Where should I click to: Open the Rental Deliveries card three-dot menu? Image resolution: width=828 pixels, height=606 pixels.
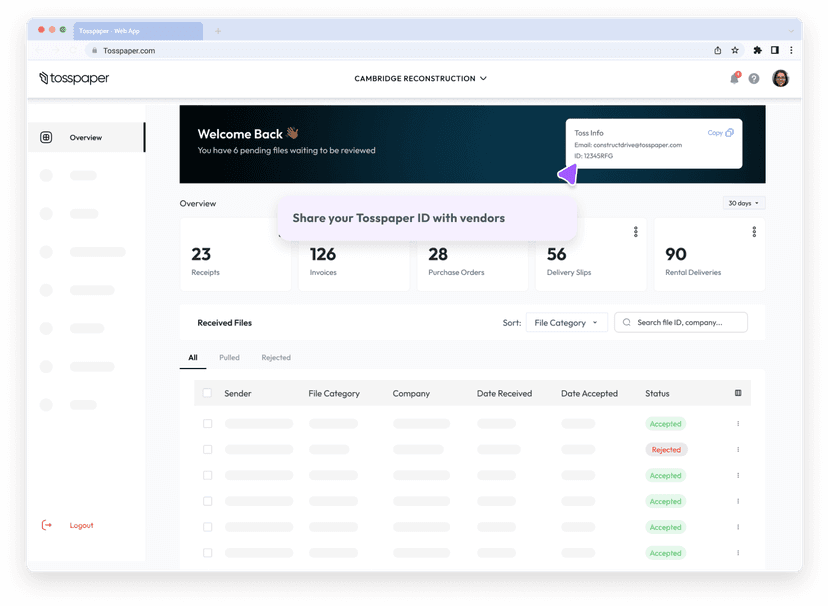coord(754,232)
